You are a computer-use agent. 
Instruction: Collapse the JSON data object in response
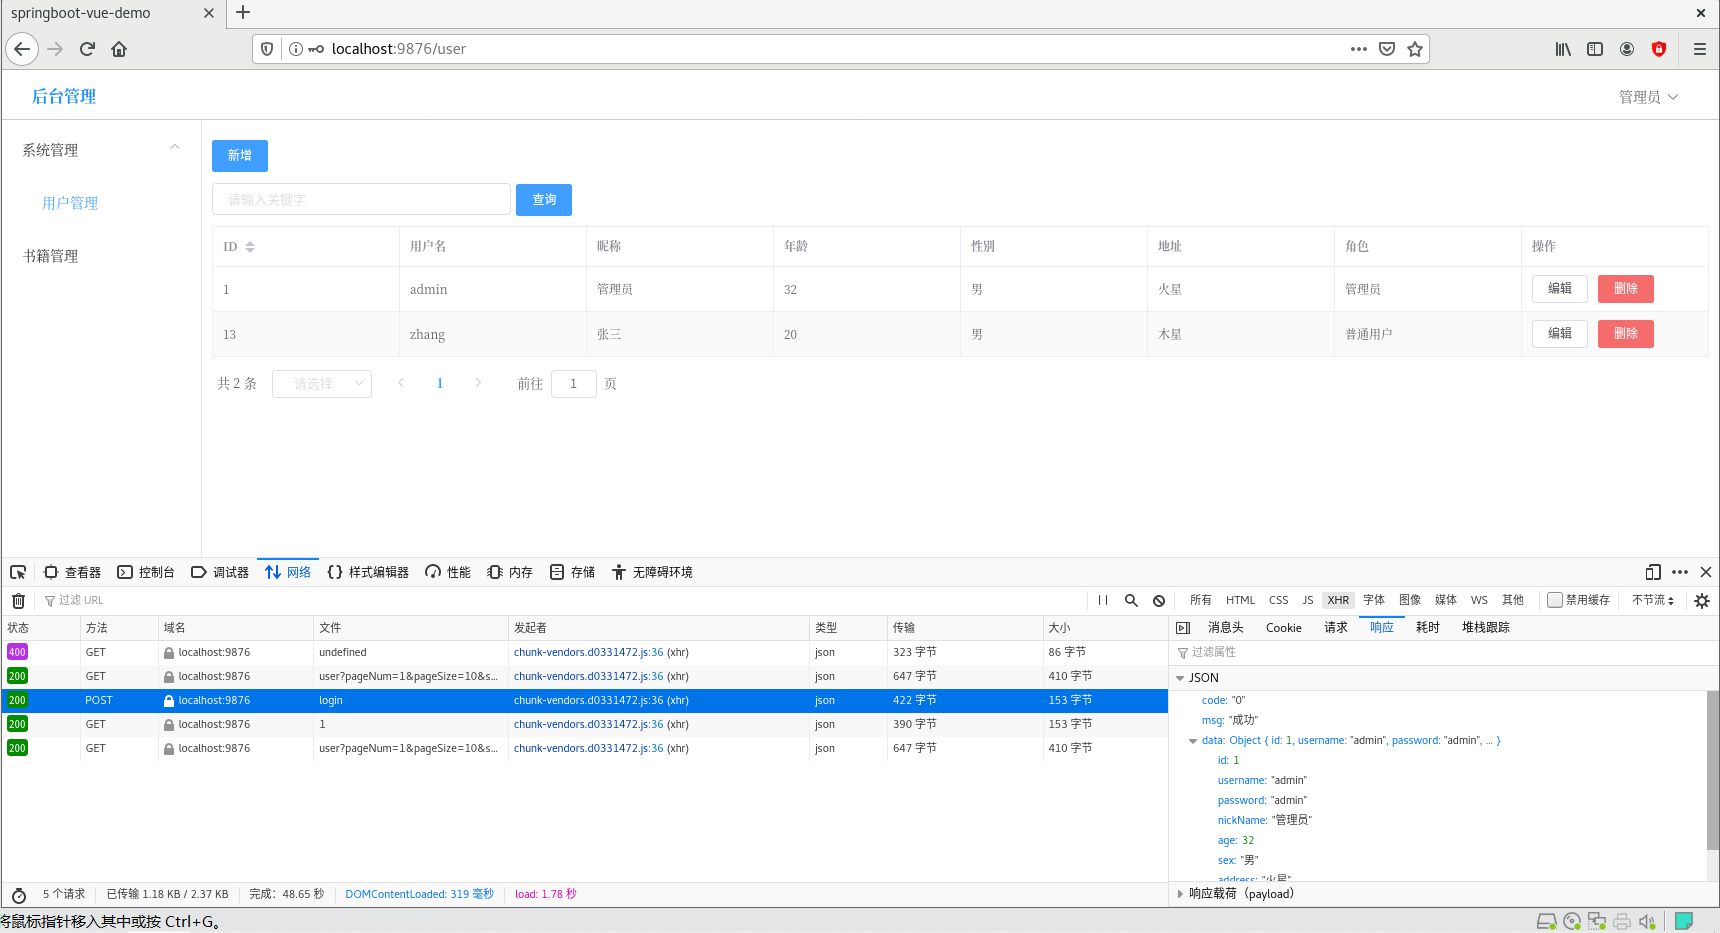click(x=1193, y=740)
